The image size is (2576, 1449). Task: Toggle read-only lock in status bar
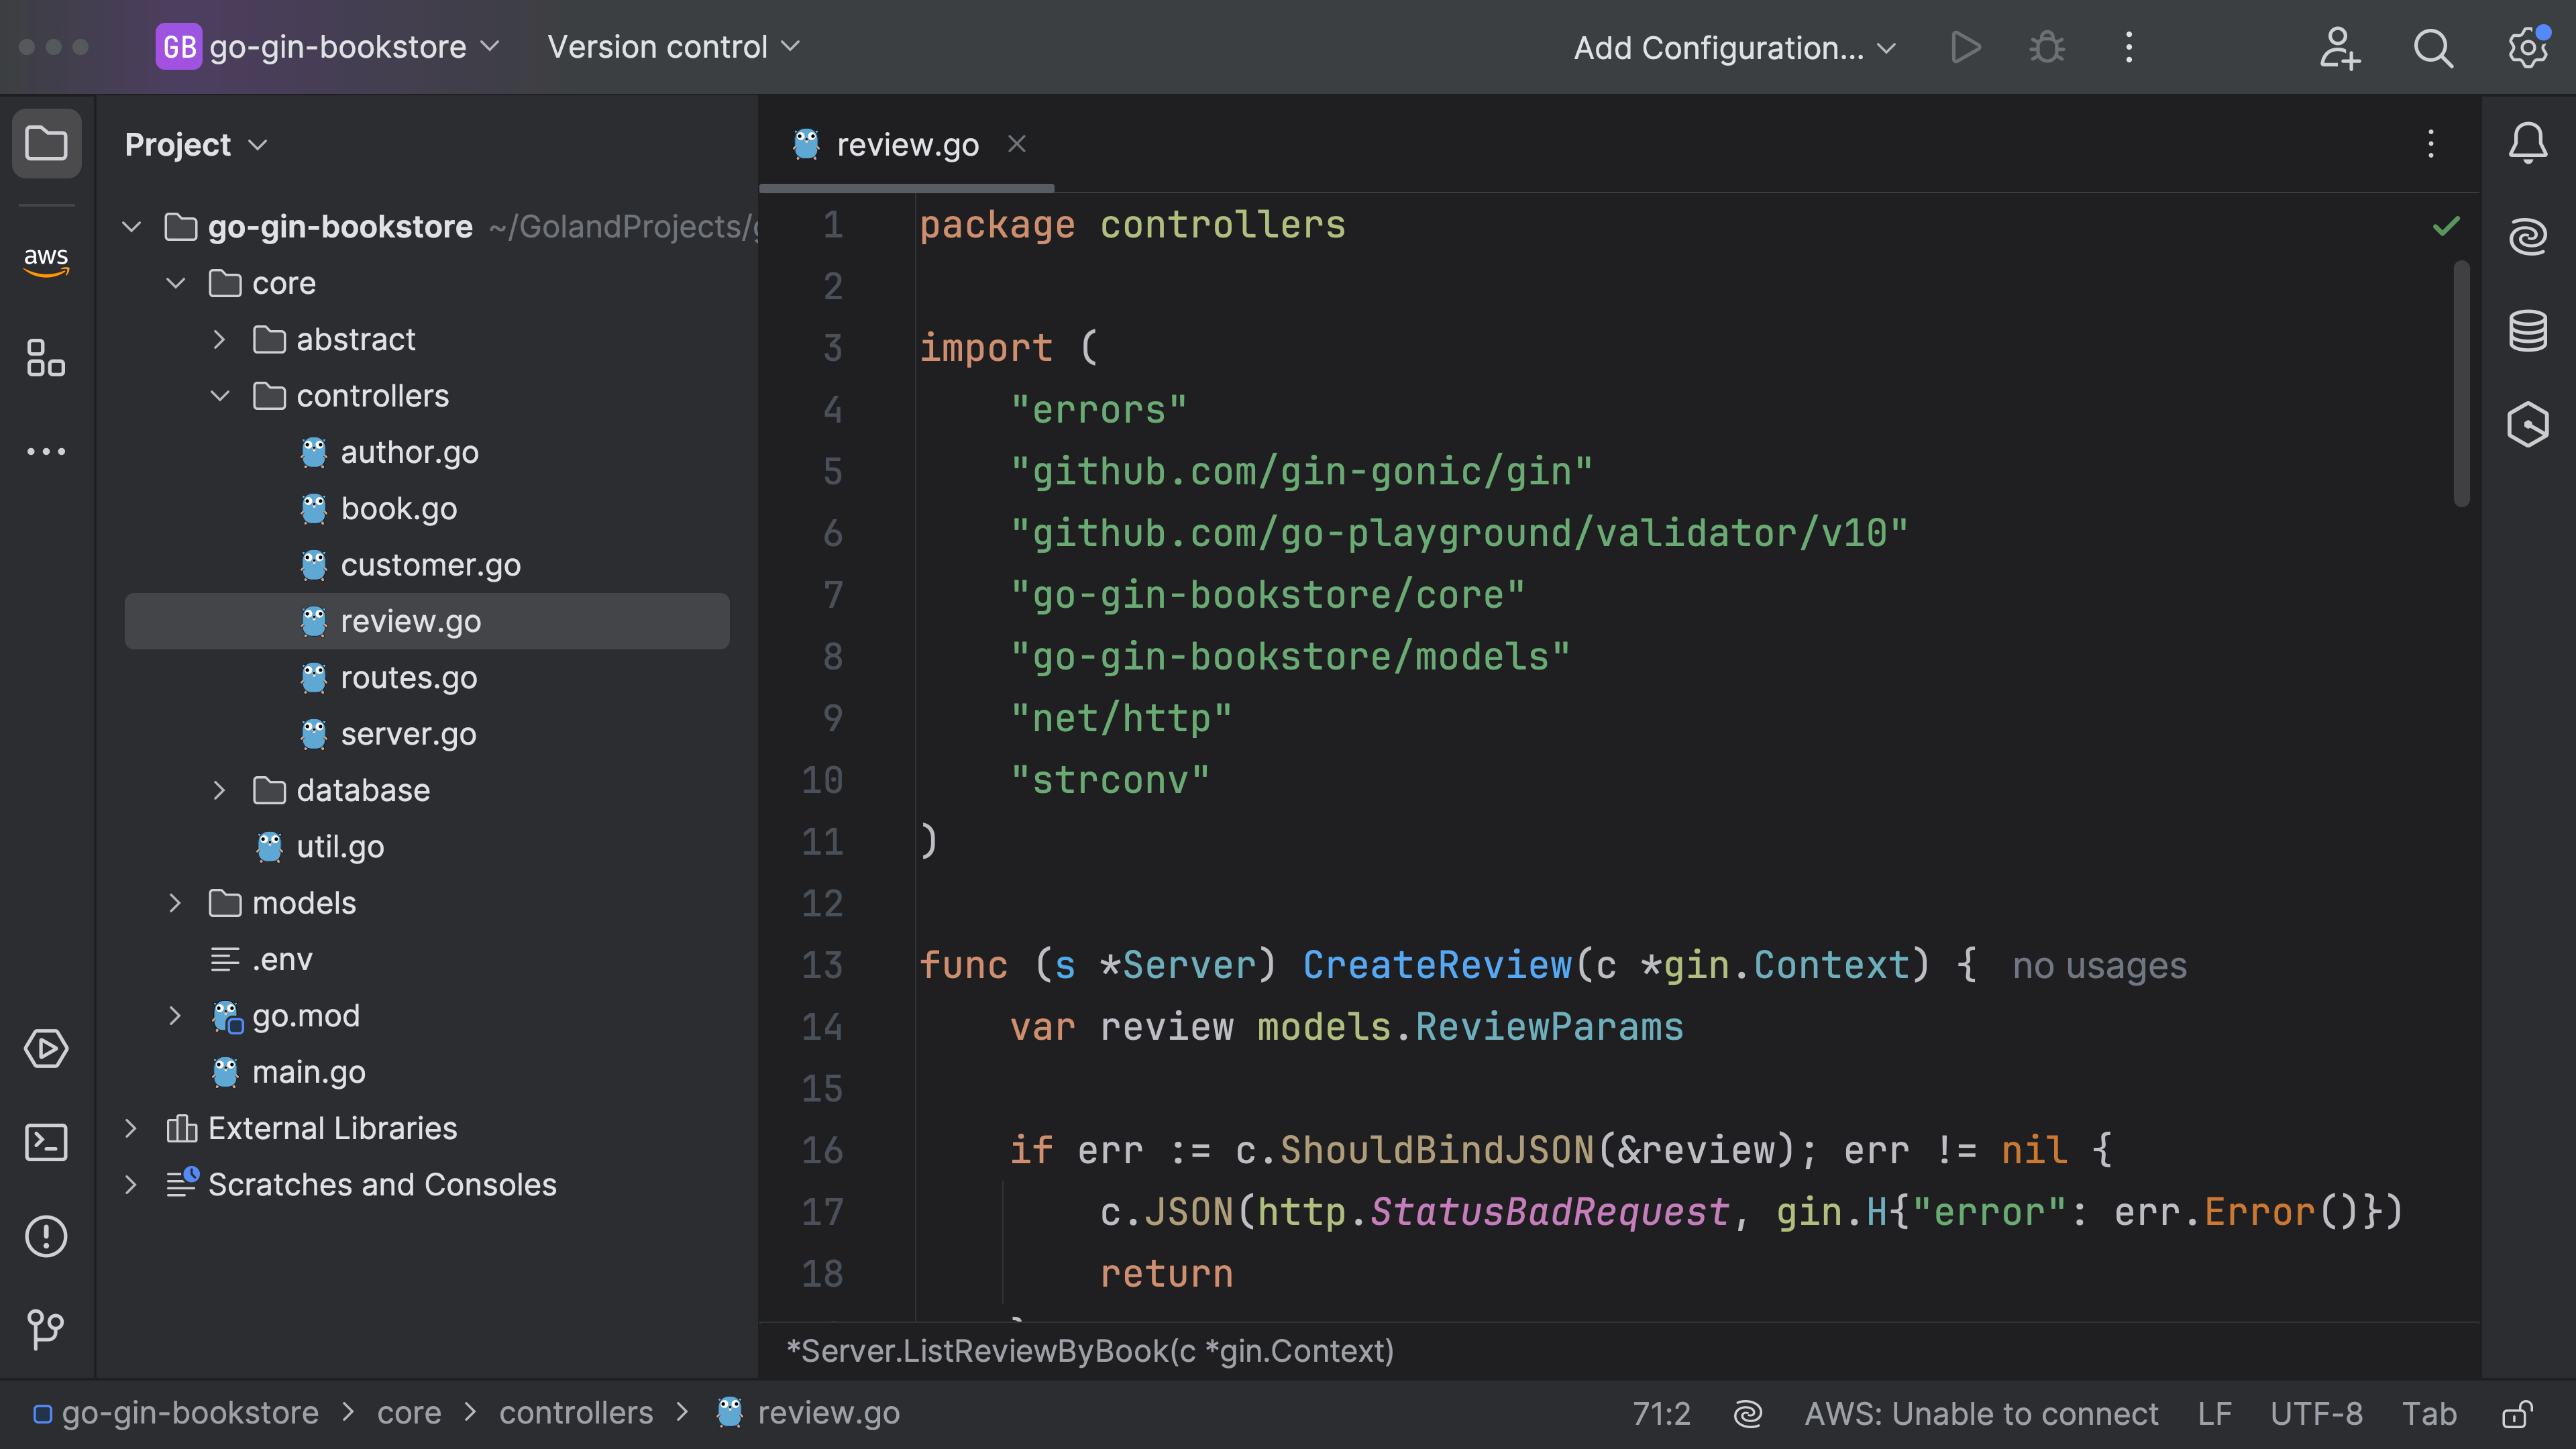(x=2516, y=1414)
